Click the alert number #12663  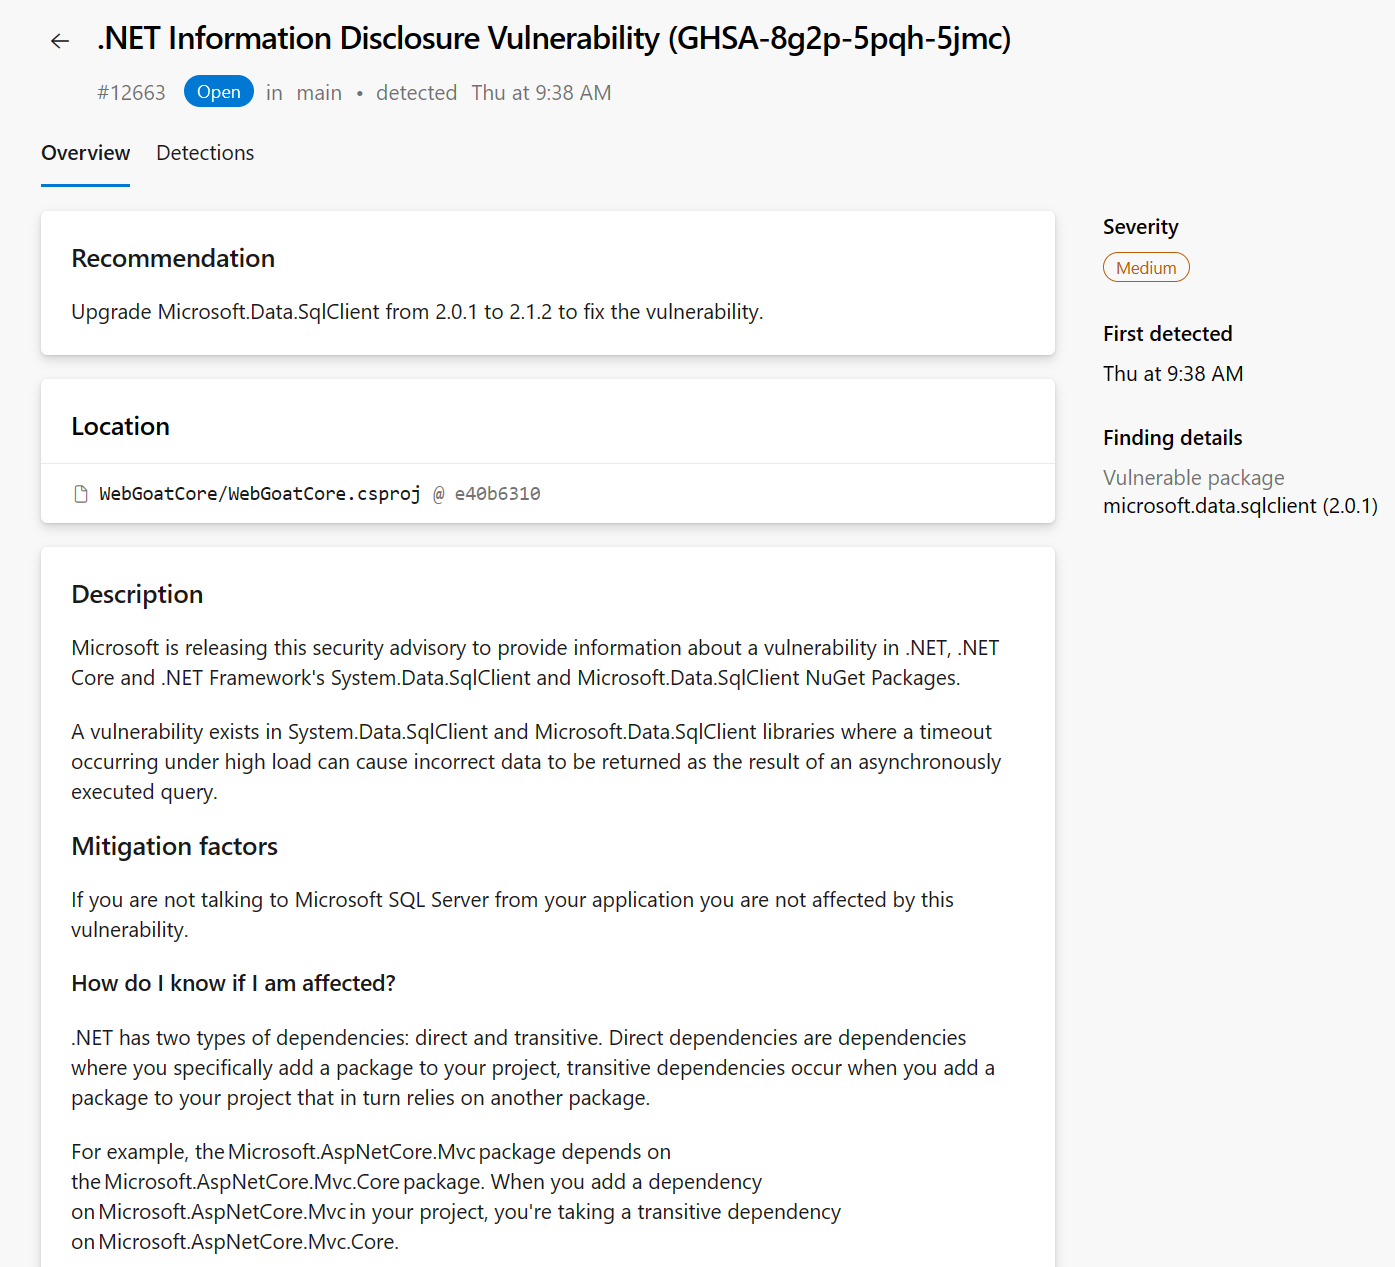pyautogui.click(x=131, y=93)
